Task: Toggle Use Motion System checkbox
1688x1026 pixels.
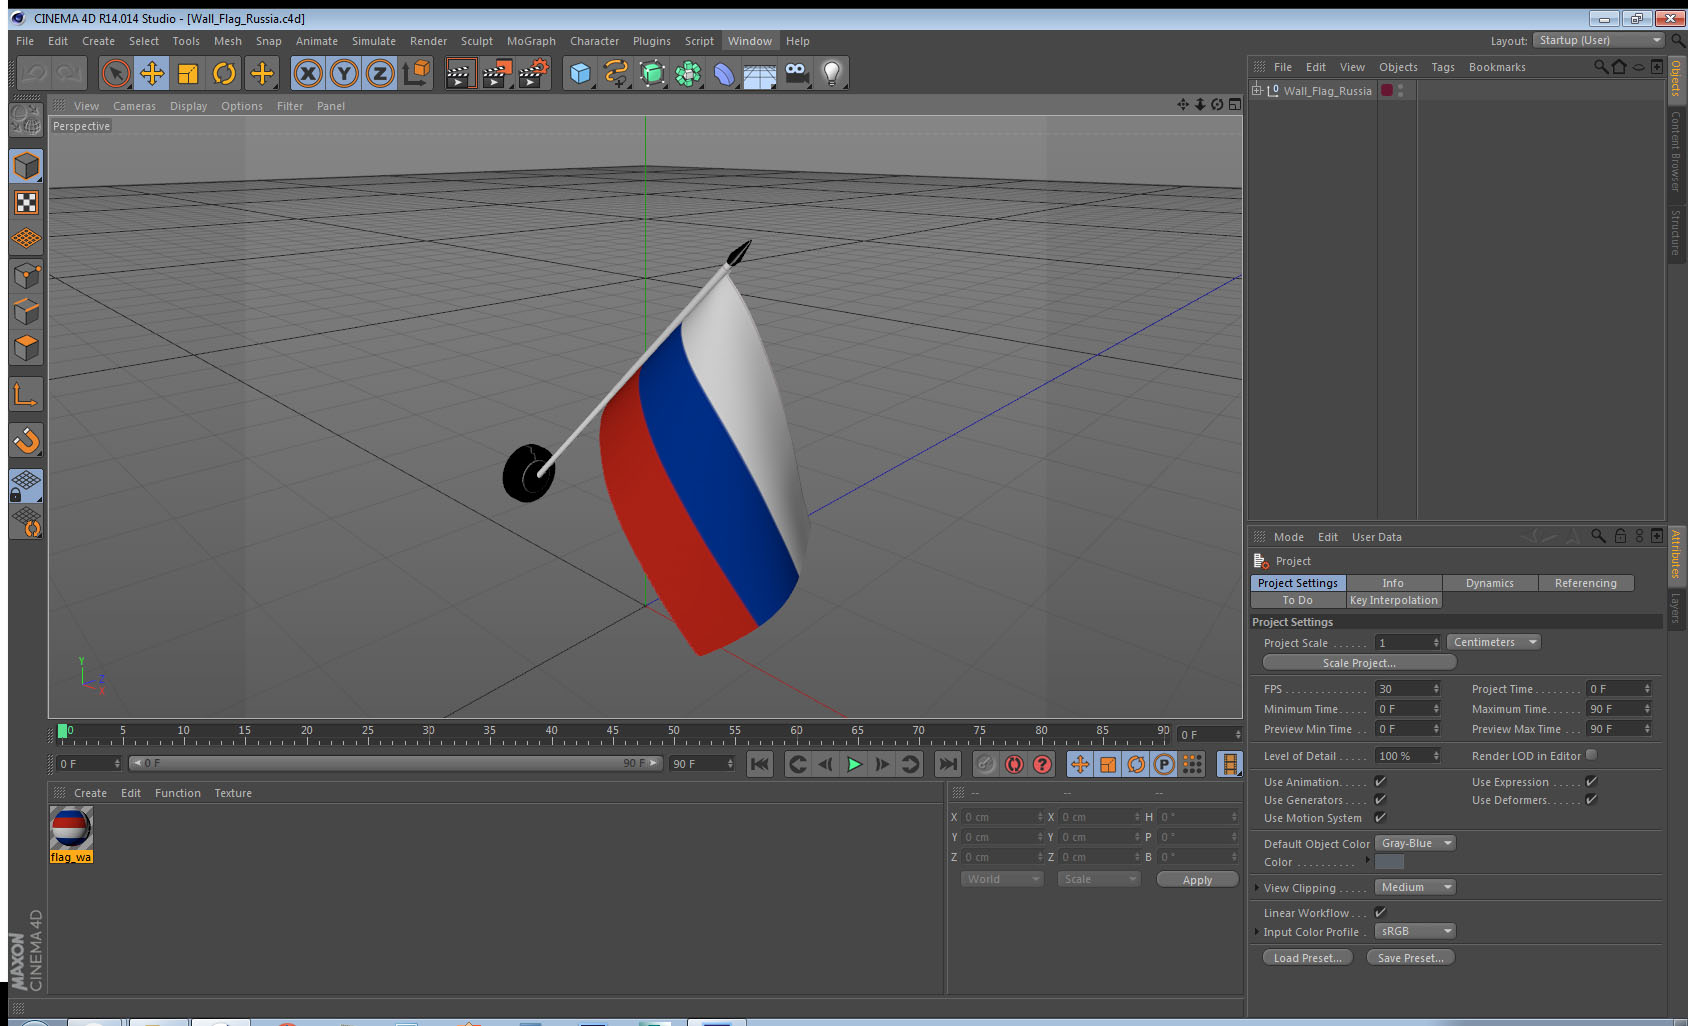Action: pos(1380,817)
